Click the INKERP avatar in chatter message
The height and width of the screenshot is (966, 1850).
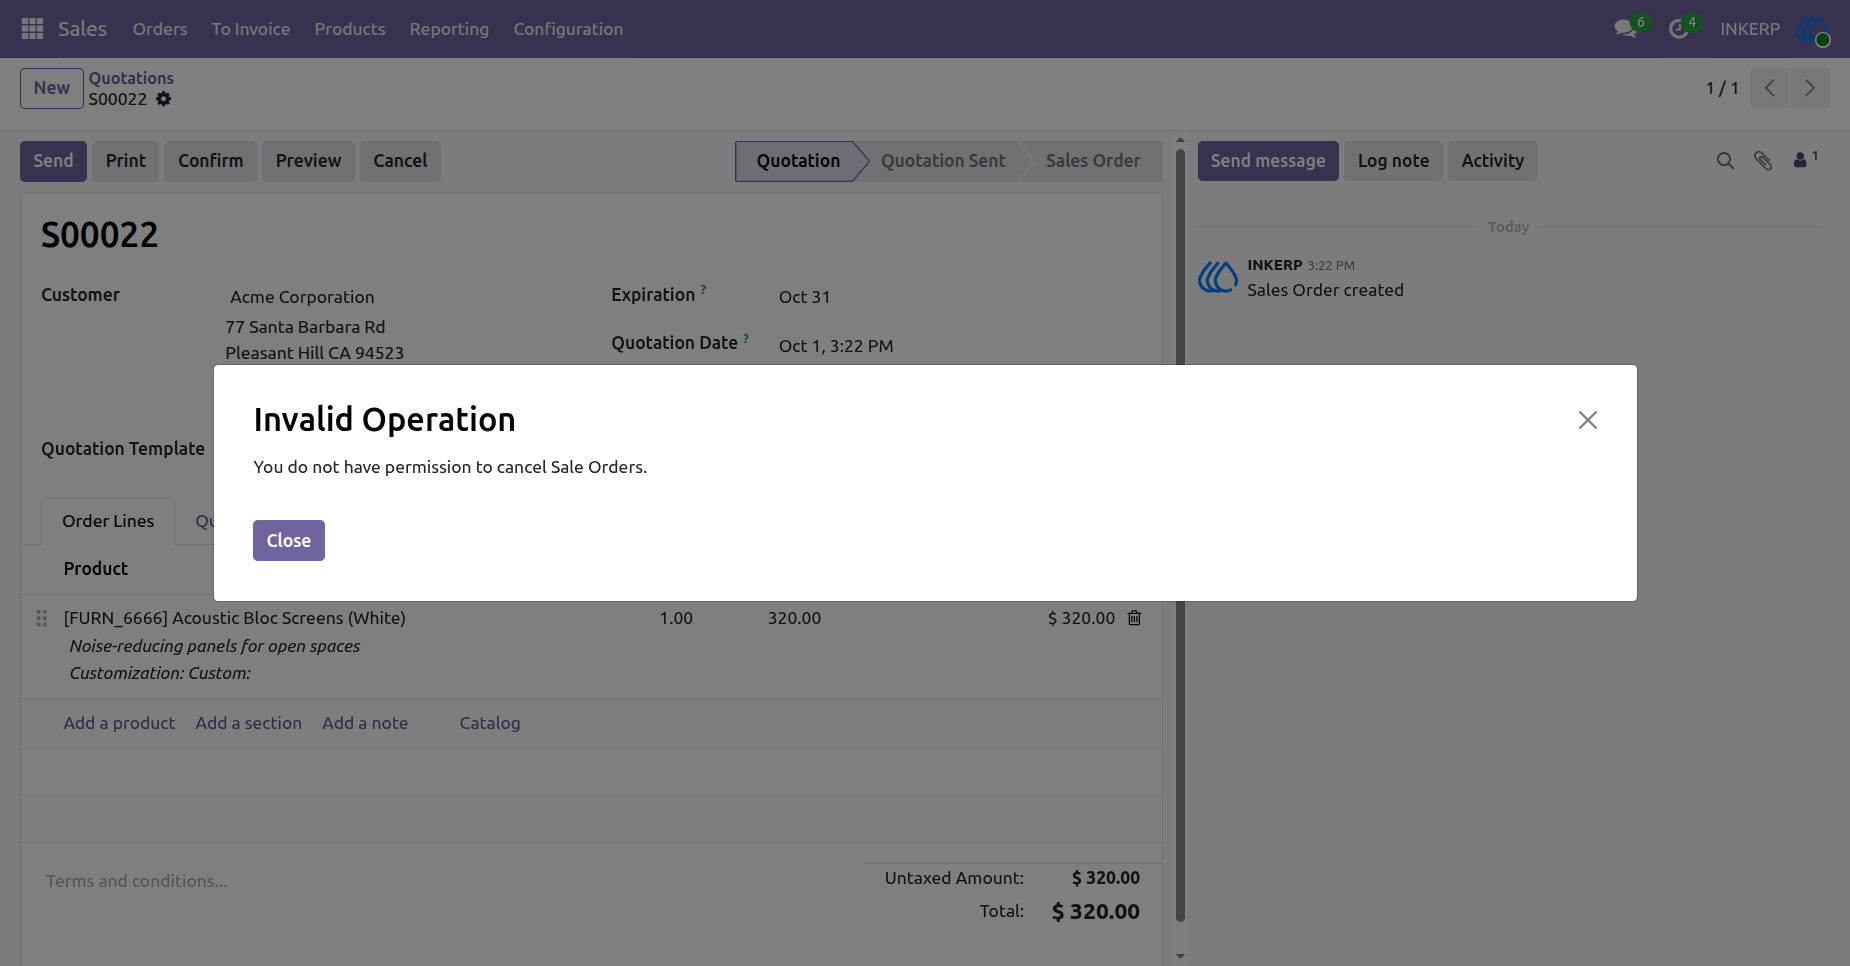point(1218,277)
